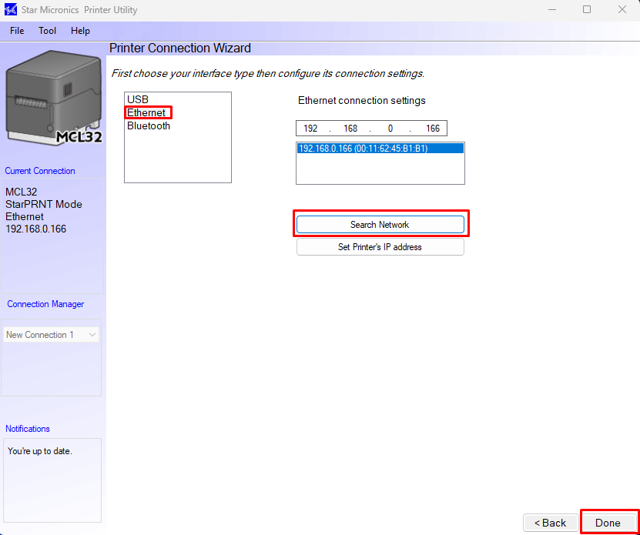Screen dimensions: 640x535
Task: Click last octet 166 of IP field
Action: (x=431, y=129)
